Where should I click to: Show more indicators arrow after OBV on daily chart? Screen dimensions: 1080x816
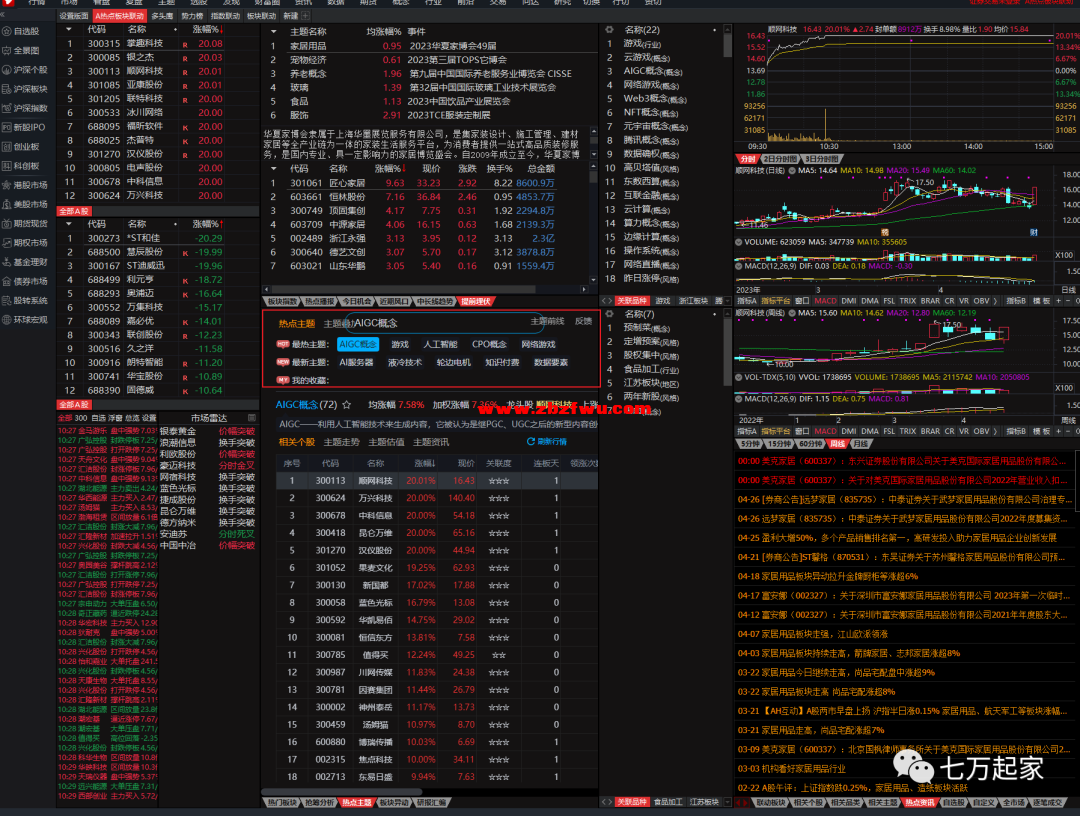pyautogui.click(x=995, y=301)
